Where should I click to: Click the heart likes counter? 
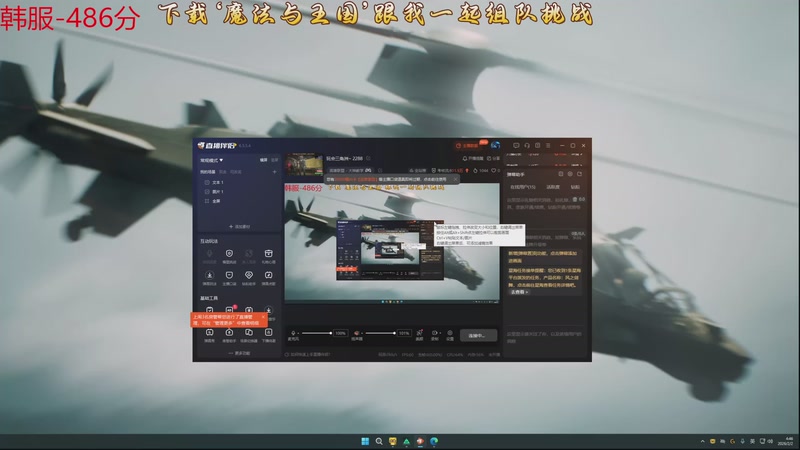(x=495, y=170)
